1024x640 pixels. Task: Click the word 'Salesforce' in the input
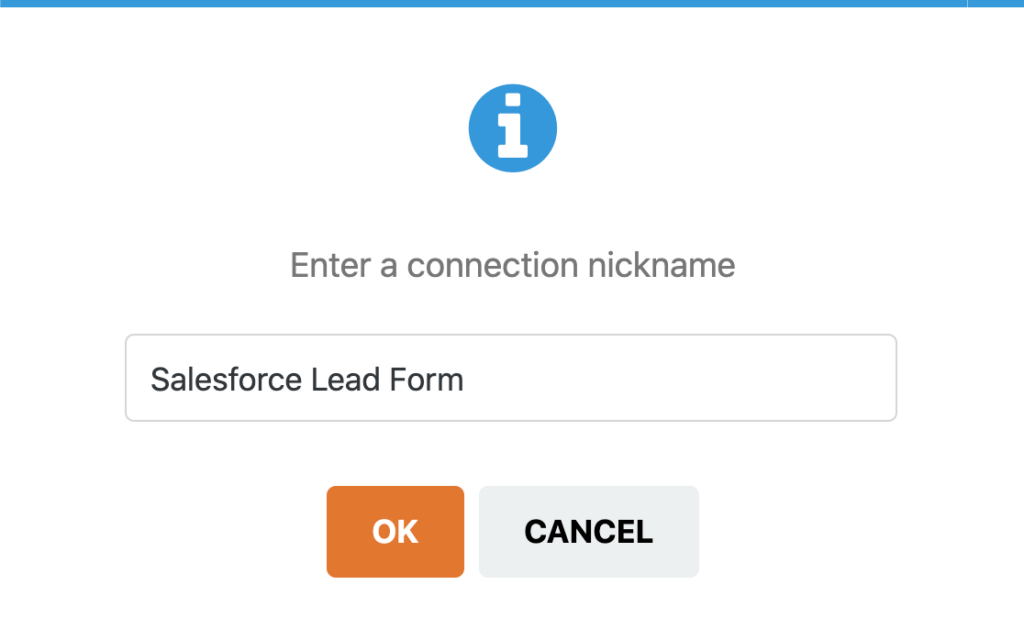225,379
